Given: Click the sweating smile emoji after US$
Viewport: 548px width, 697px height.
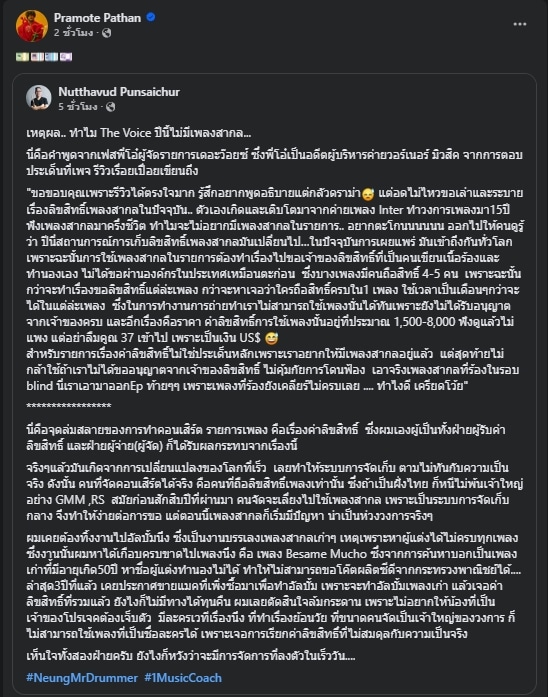Looking at the screenshot, I should 272,338.
